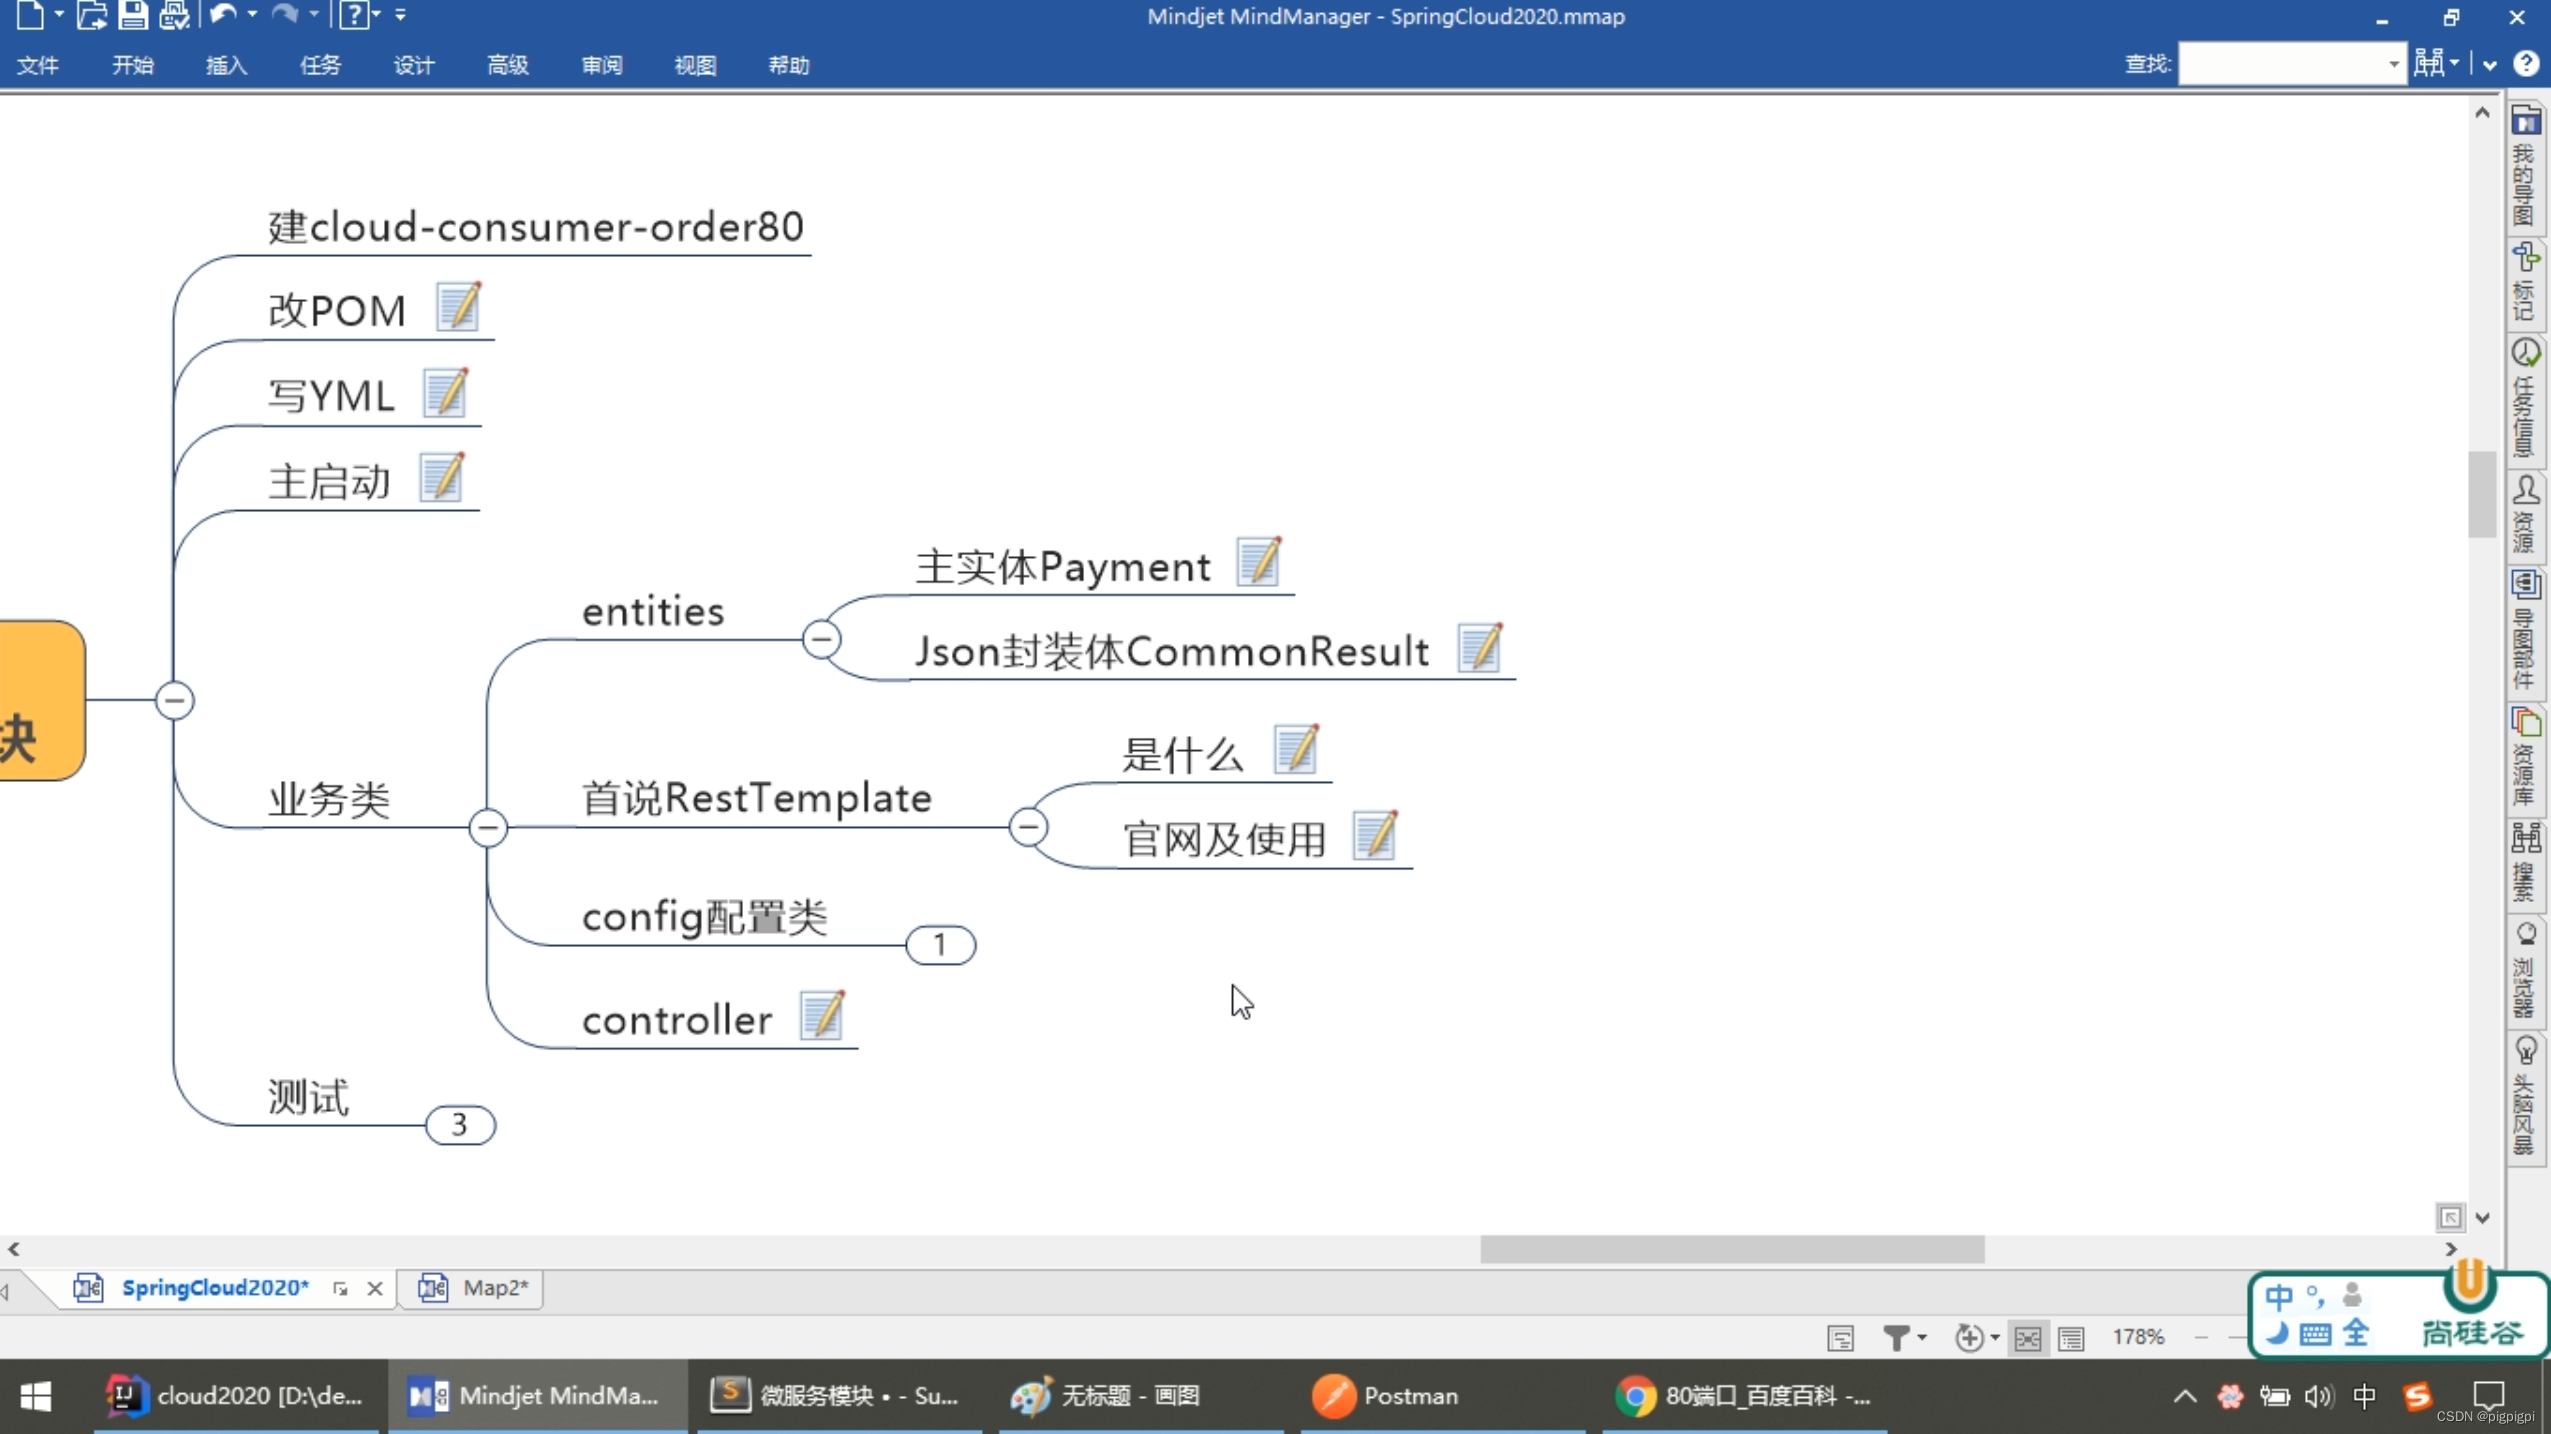Open the New document dropdown arrow
Image resolution: width=2551 pixels, height=1434 pixels.
coord(59,15)
